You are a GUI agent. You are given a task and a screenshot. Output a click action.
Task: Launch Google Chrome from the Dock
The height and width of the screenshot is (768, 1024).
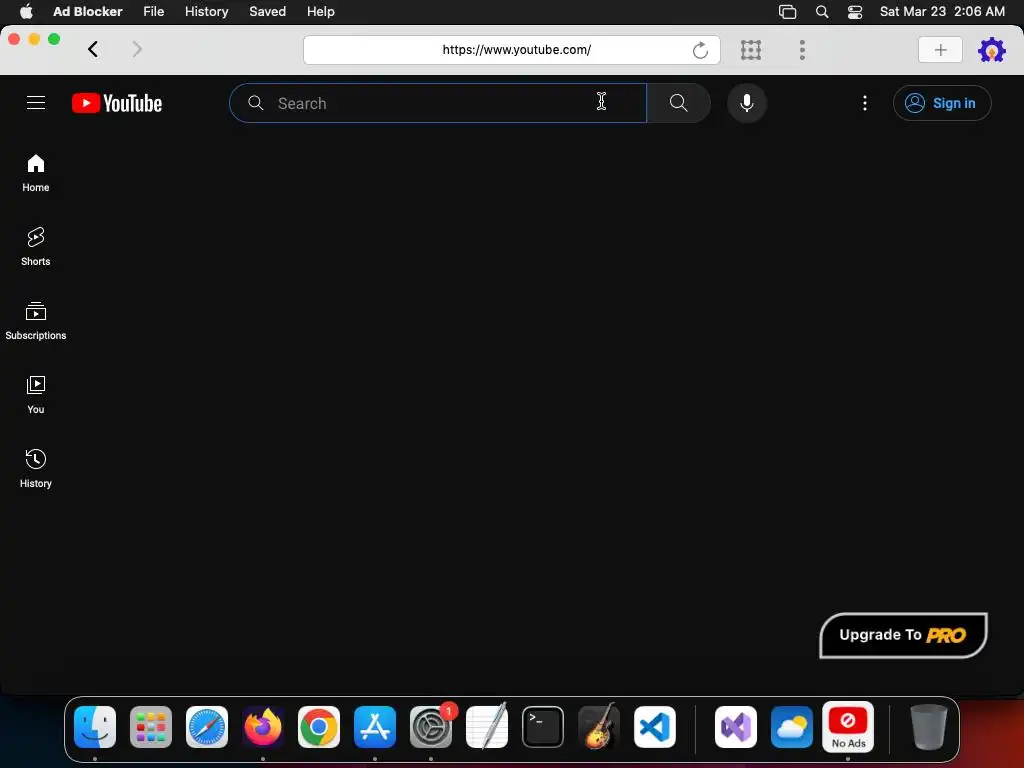pos(319,727)
